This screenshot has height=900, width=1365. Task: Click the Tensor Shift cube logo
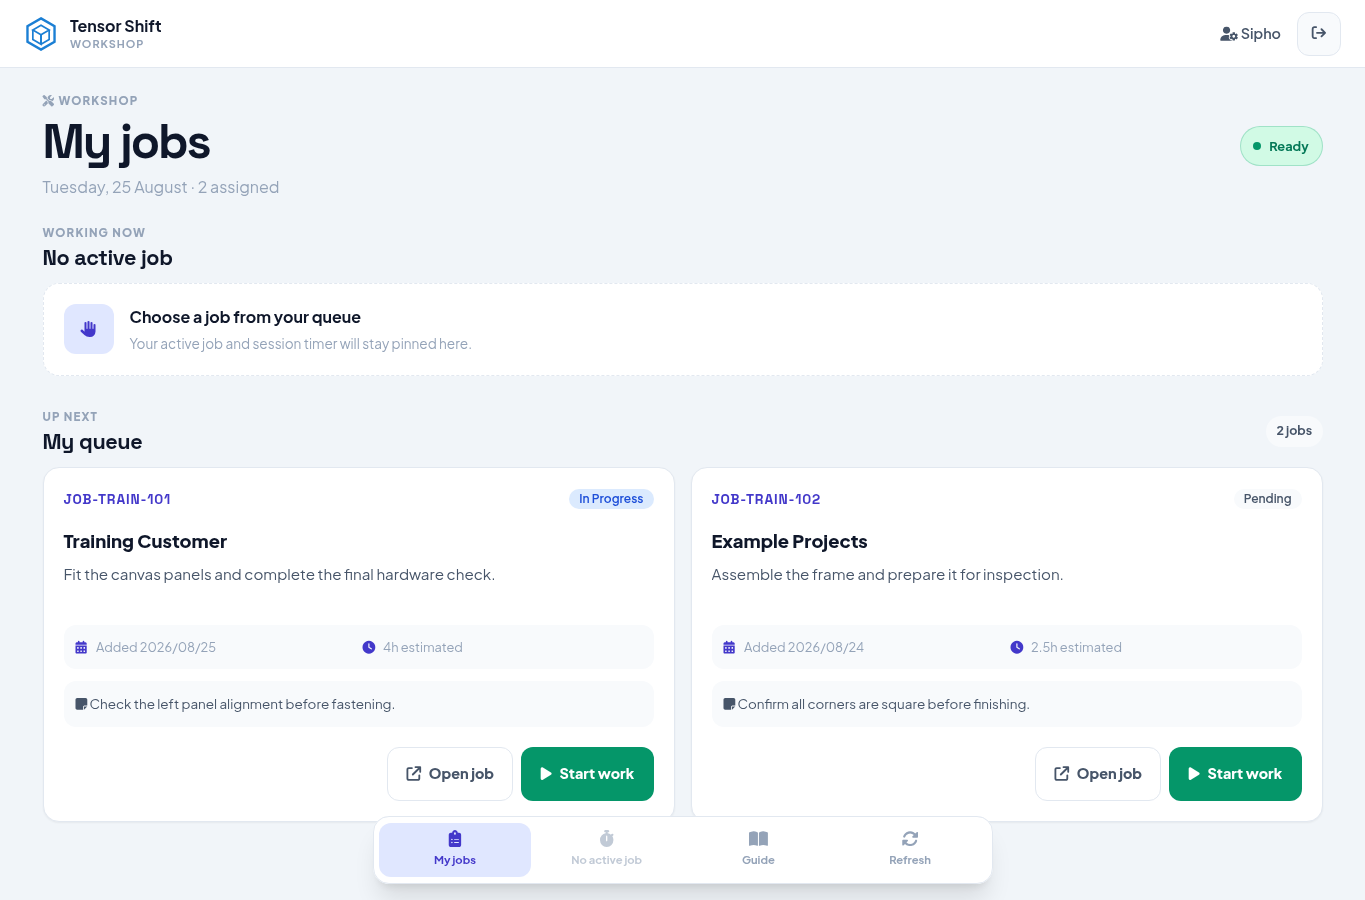[41, 34]
